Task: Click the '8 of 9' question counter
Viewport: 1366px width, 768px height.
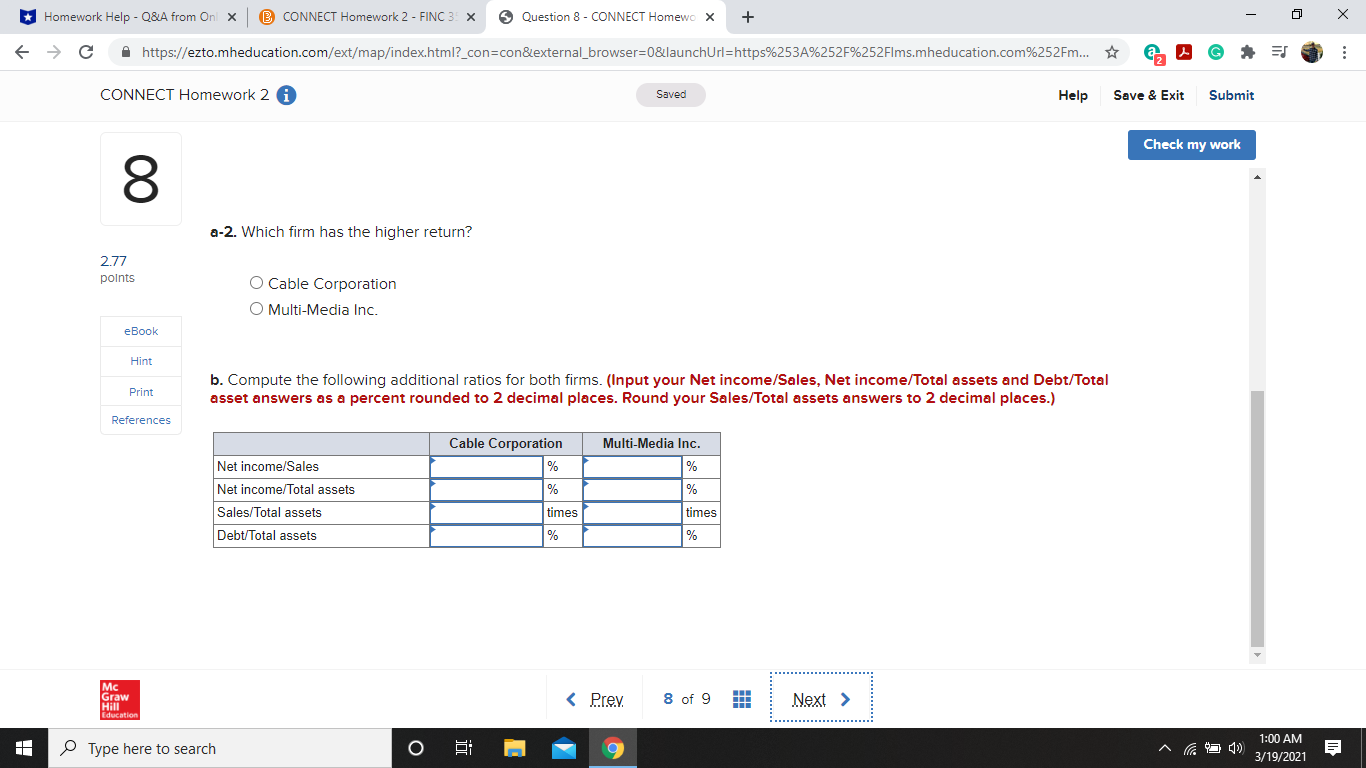Action: [687, 699]
